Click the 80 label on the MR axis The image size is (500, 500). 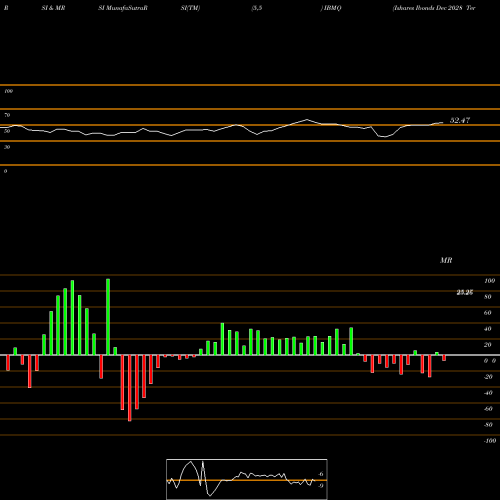coord(488,297)
